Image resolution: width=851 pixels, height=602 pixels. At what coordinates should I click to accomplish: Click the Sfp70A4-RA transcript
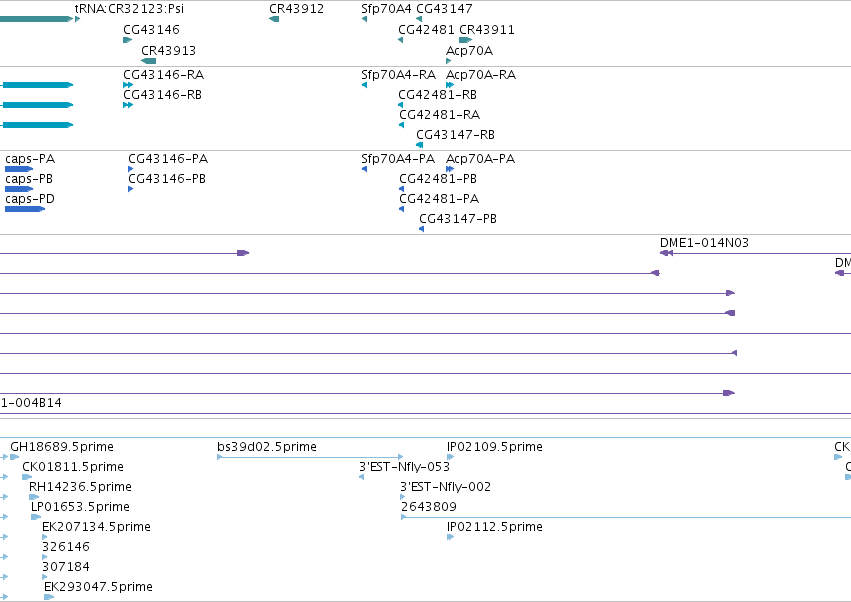(398, 74)
